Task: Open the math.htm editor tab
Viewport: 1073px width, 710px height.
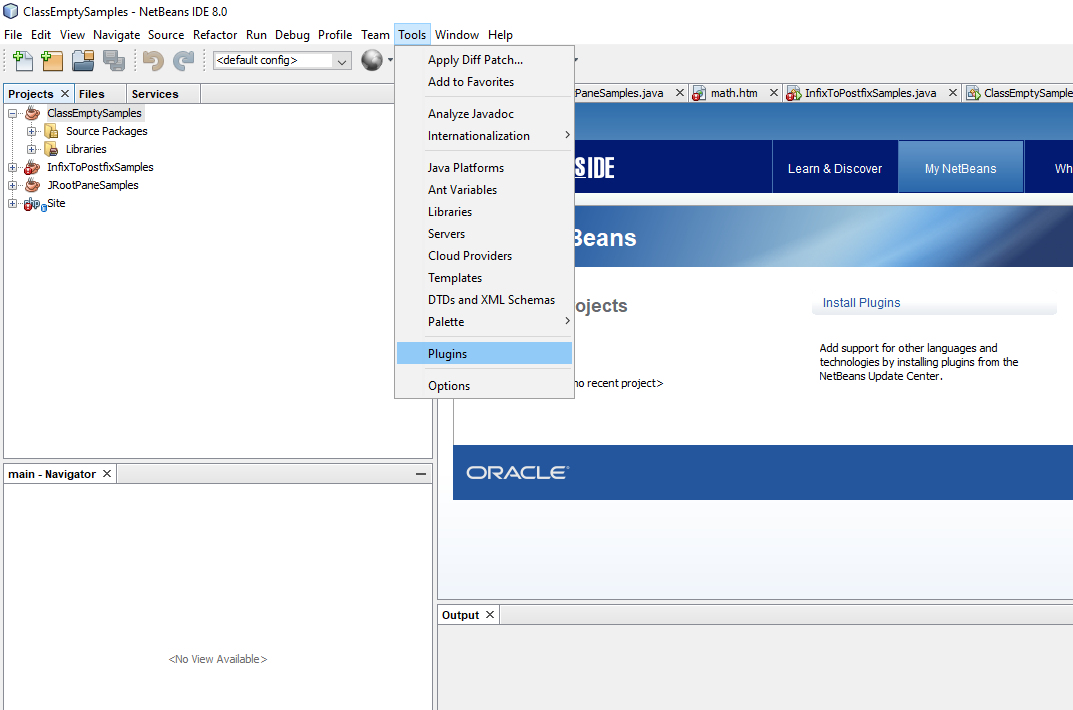Action: click(733, 93)
